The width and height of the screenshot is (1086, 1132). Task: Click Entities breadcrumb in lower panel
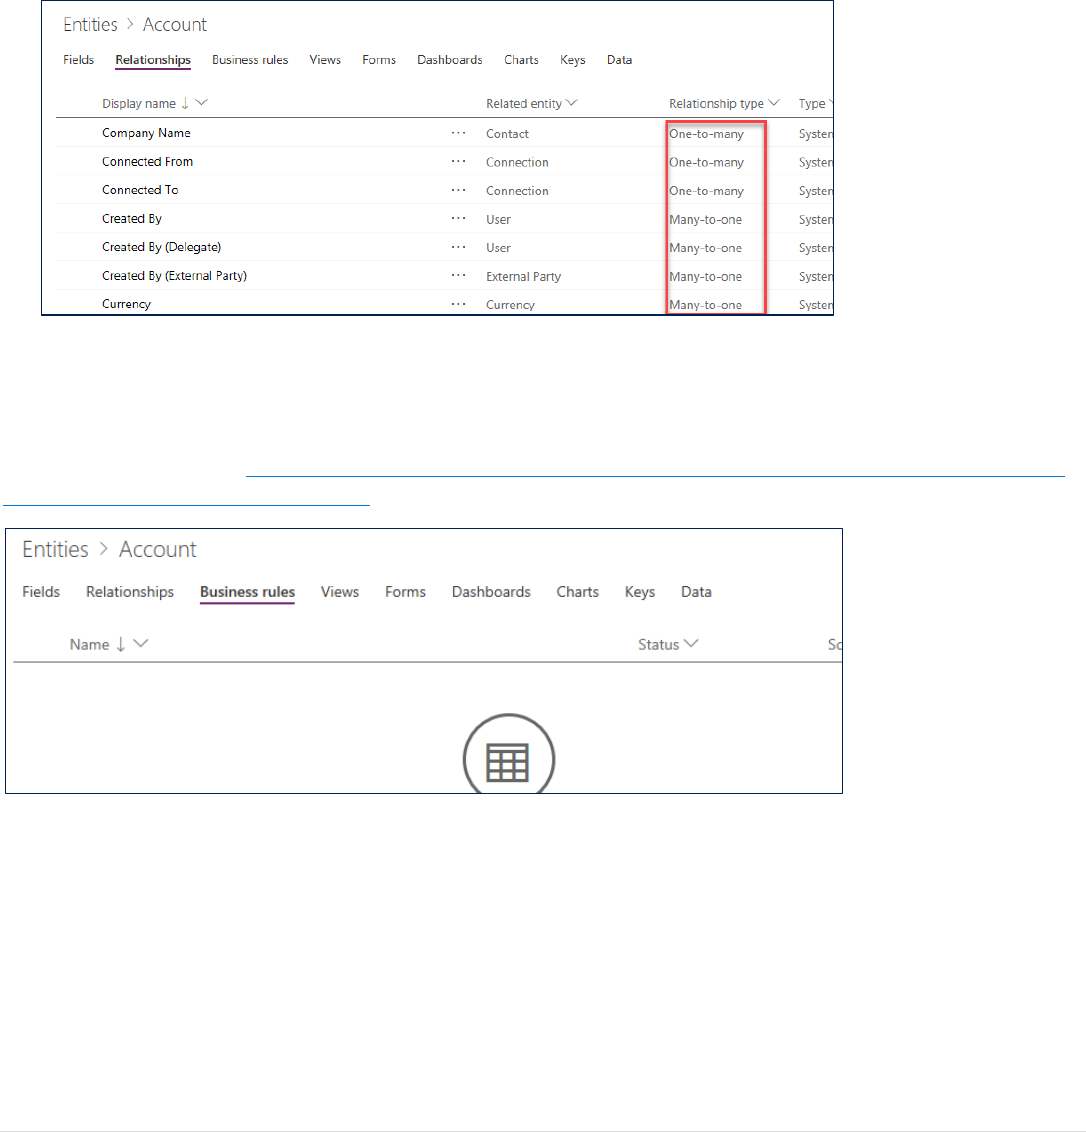pyautogui.click(x=55, y=549)
